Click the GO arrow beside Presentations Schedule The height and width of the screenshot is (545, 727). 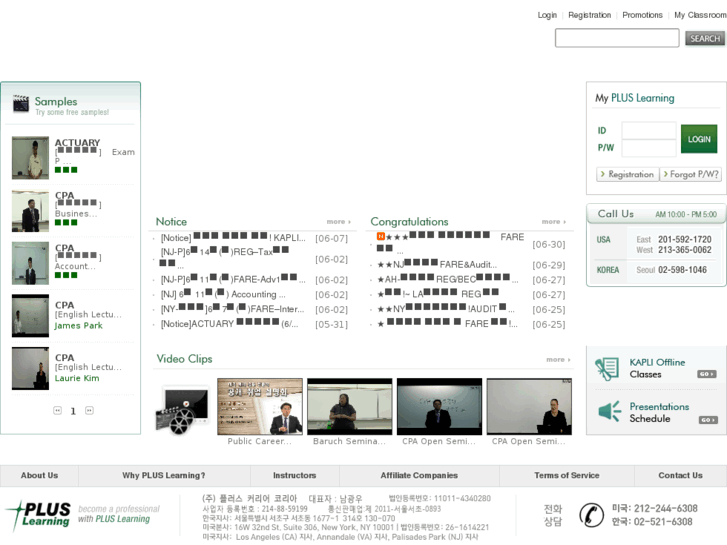point(708,420)
